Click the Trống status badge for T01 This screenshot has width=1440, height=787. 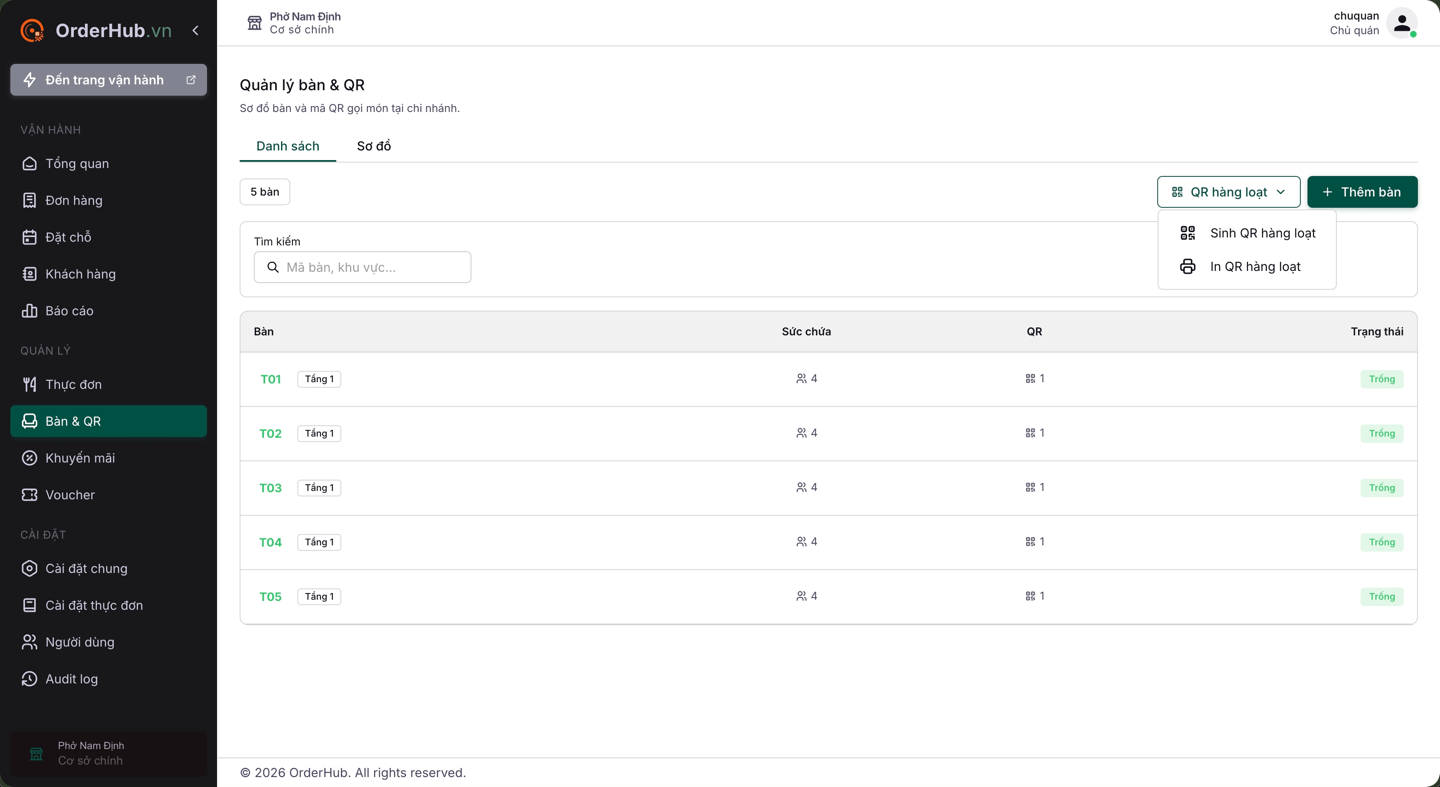point(1382,379)
